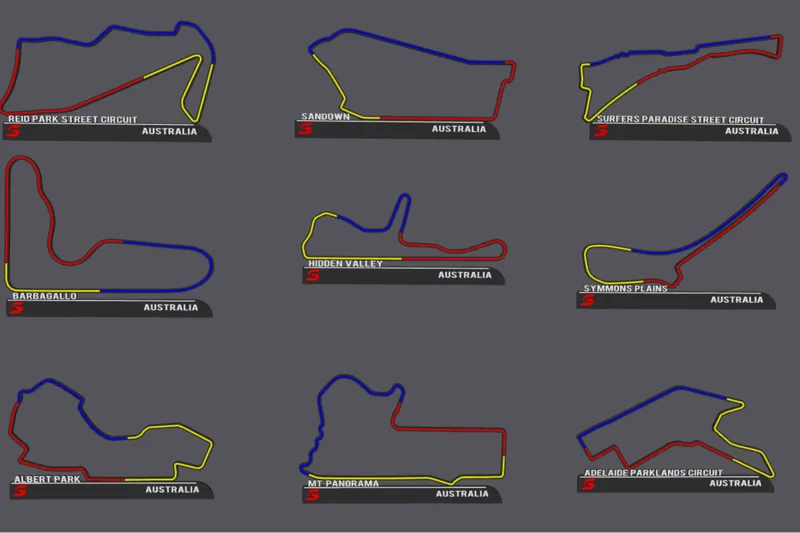Click the 'BARBAGALLO' label
Image resolution: width=800 pixels, height=533 pixels.
tap(44, 296)
